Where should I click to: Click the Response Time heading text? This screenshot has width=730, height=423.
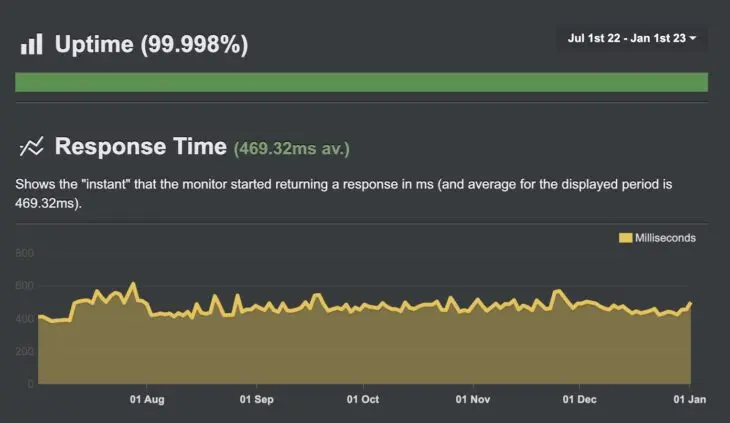tap(140, 147)
